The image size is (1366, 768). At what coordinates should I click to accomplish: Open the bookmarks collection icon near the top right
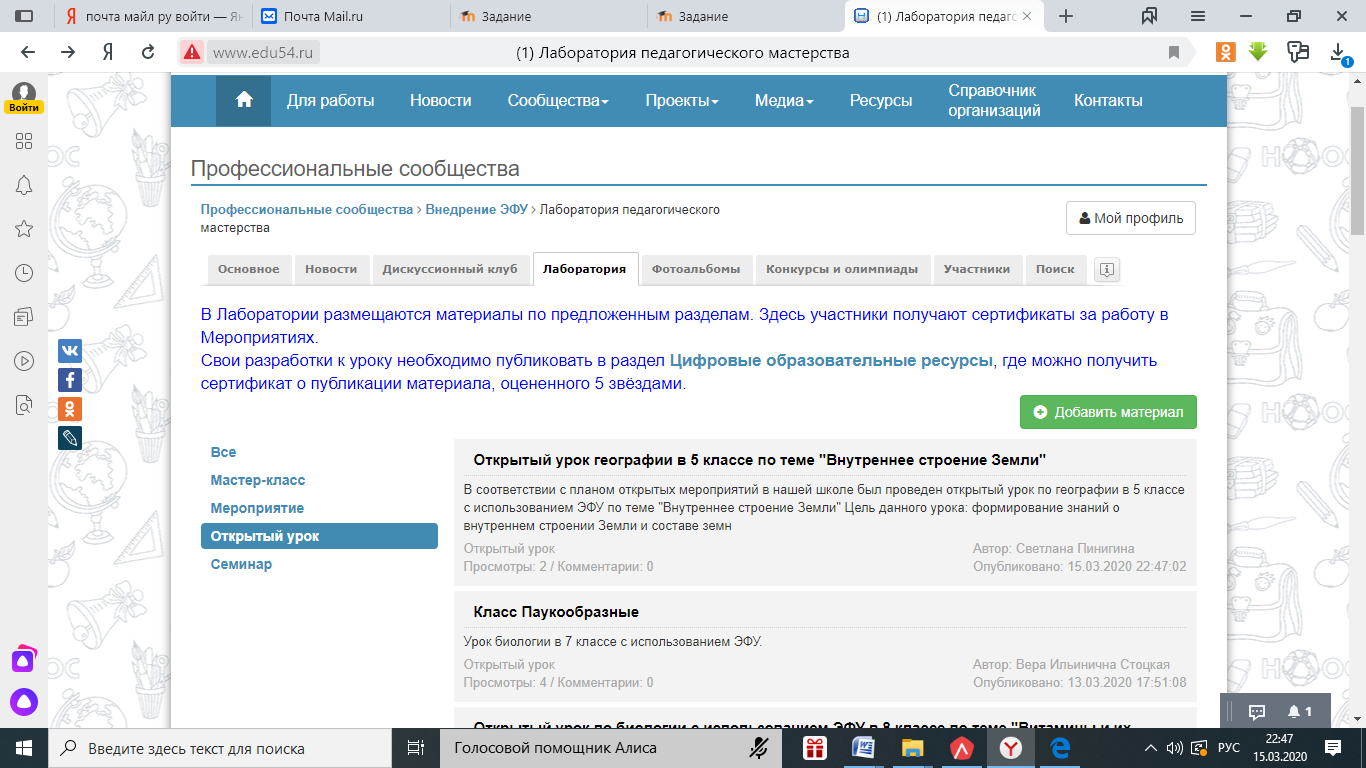coord(1149,16)
